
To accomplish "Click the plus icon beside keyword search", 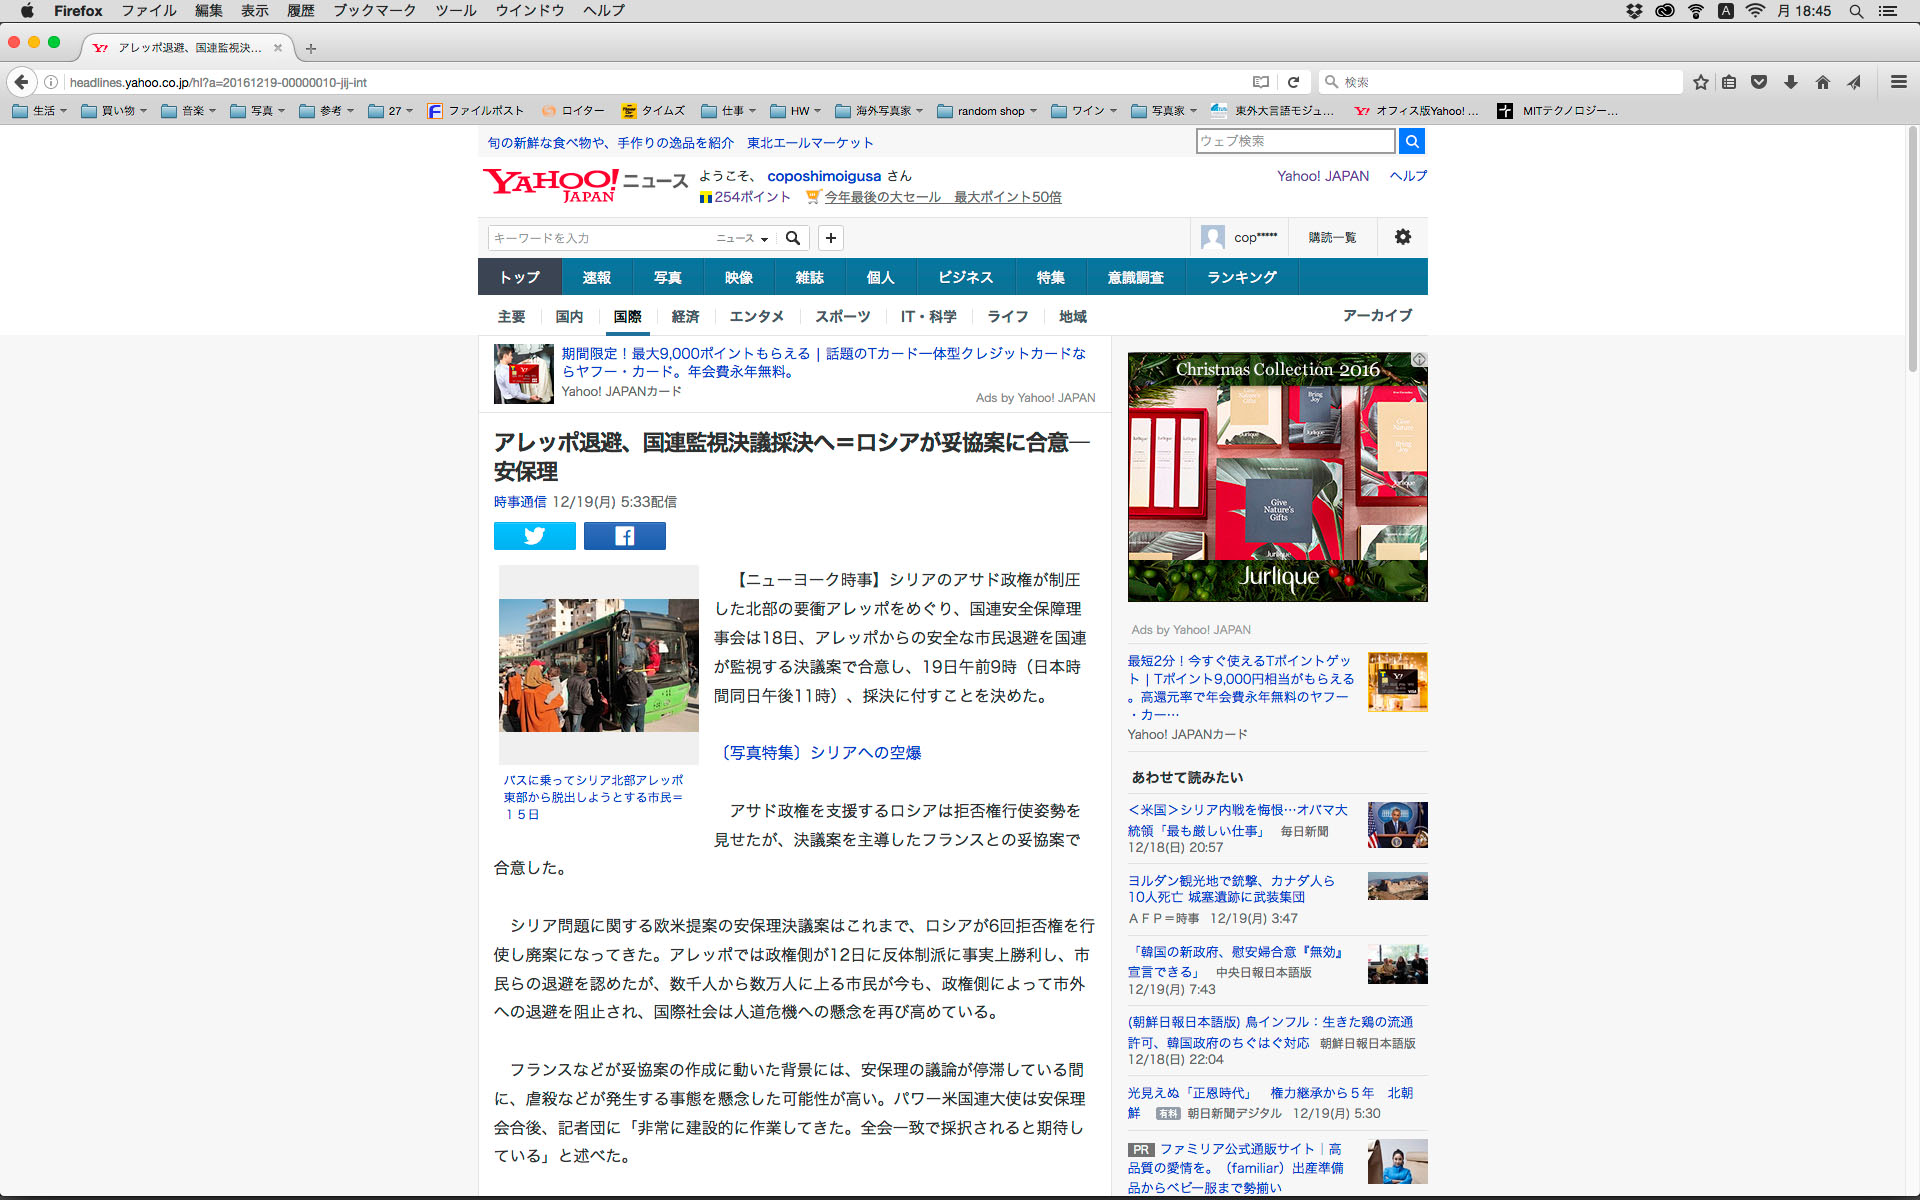I will tap(830, 238).
